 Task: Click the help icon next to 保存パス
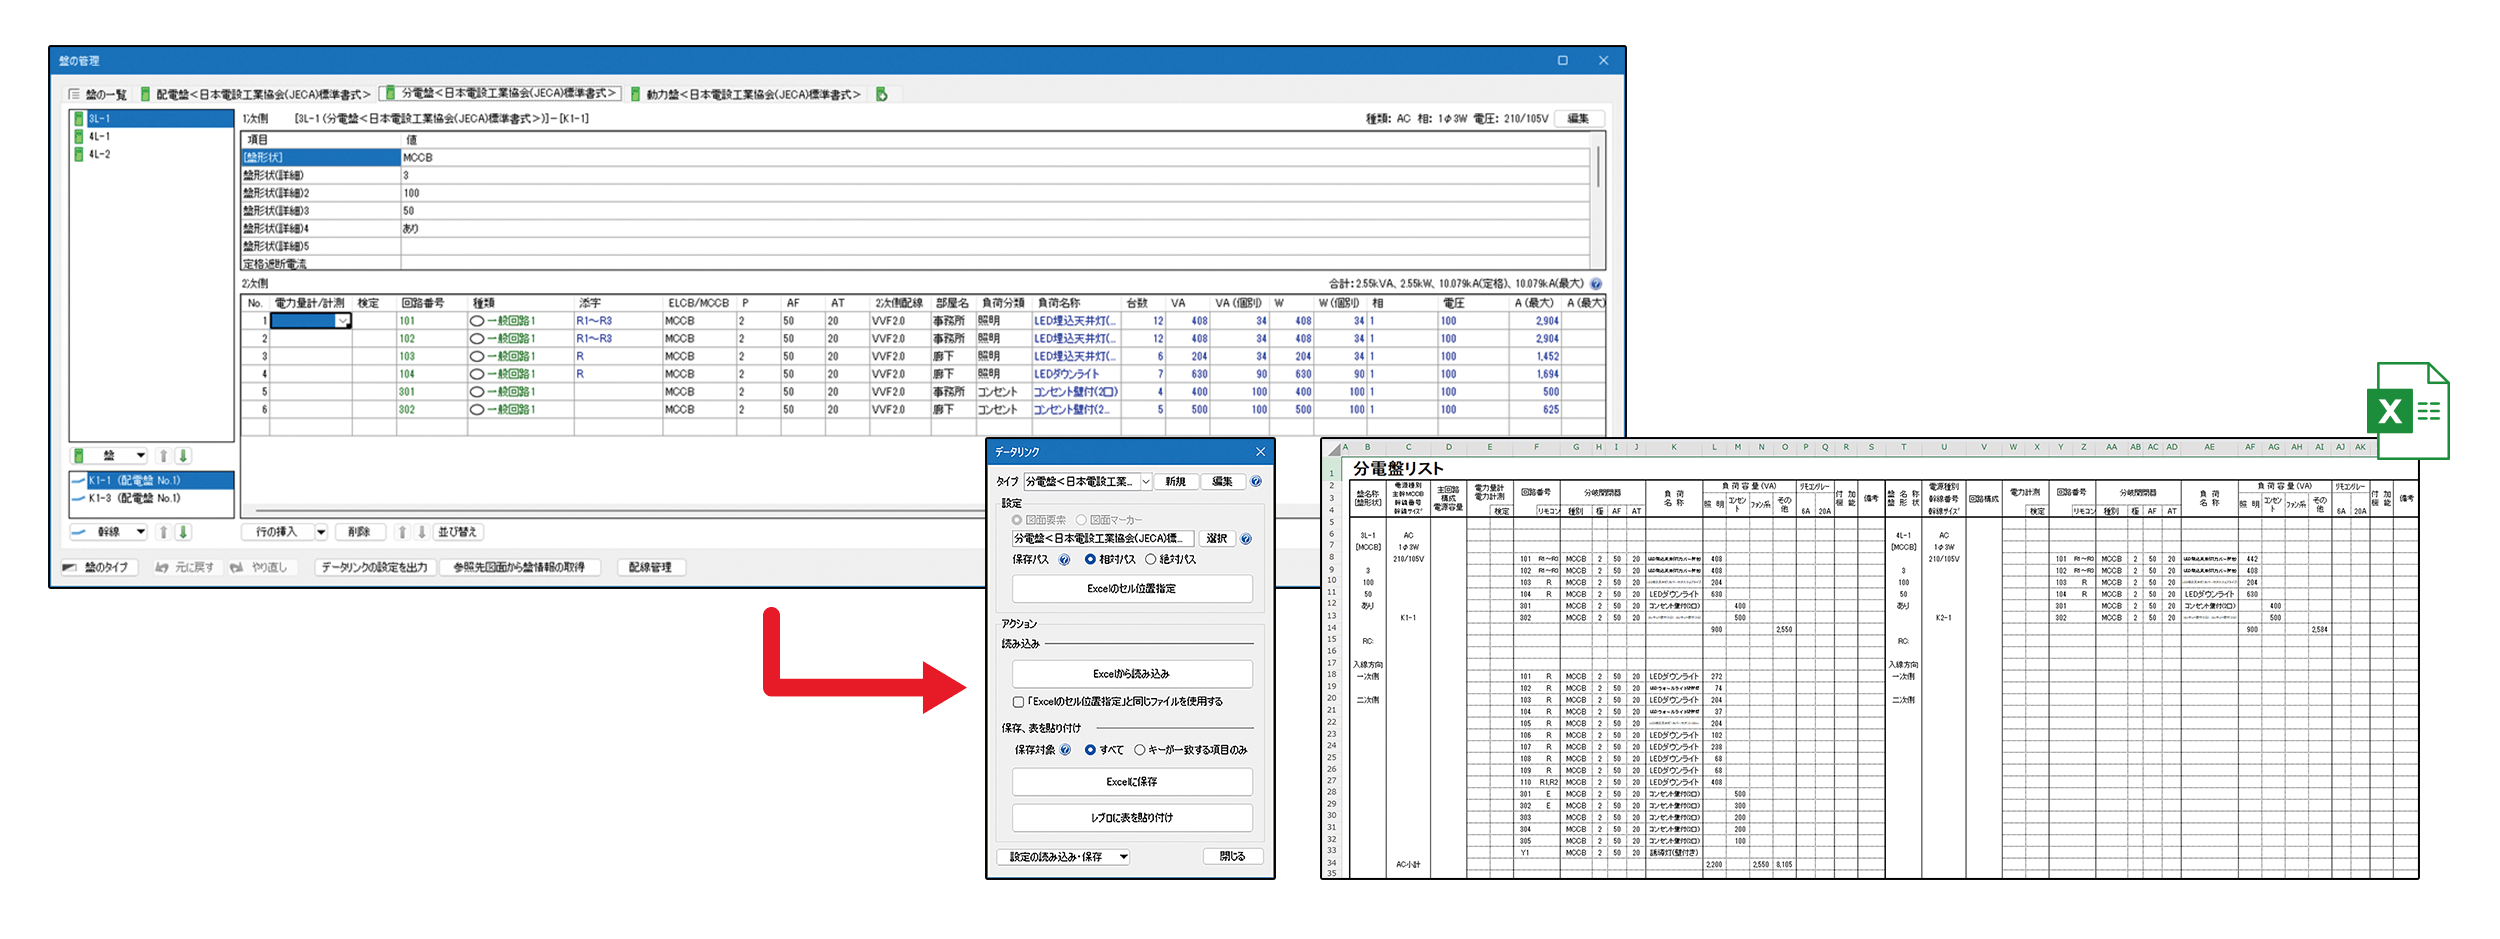point(1064,560)
